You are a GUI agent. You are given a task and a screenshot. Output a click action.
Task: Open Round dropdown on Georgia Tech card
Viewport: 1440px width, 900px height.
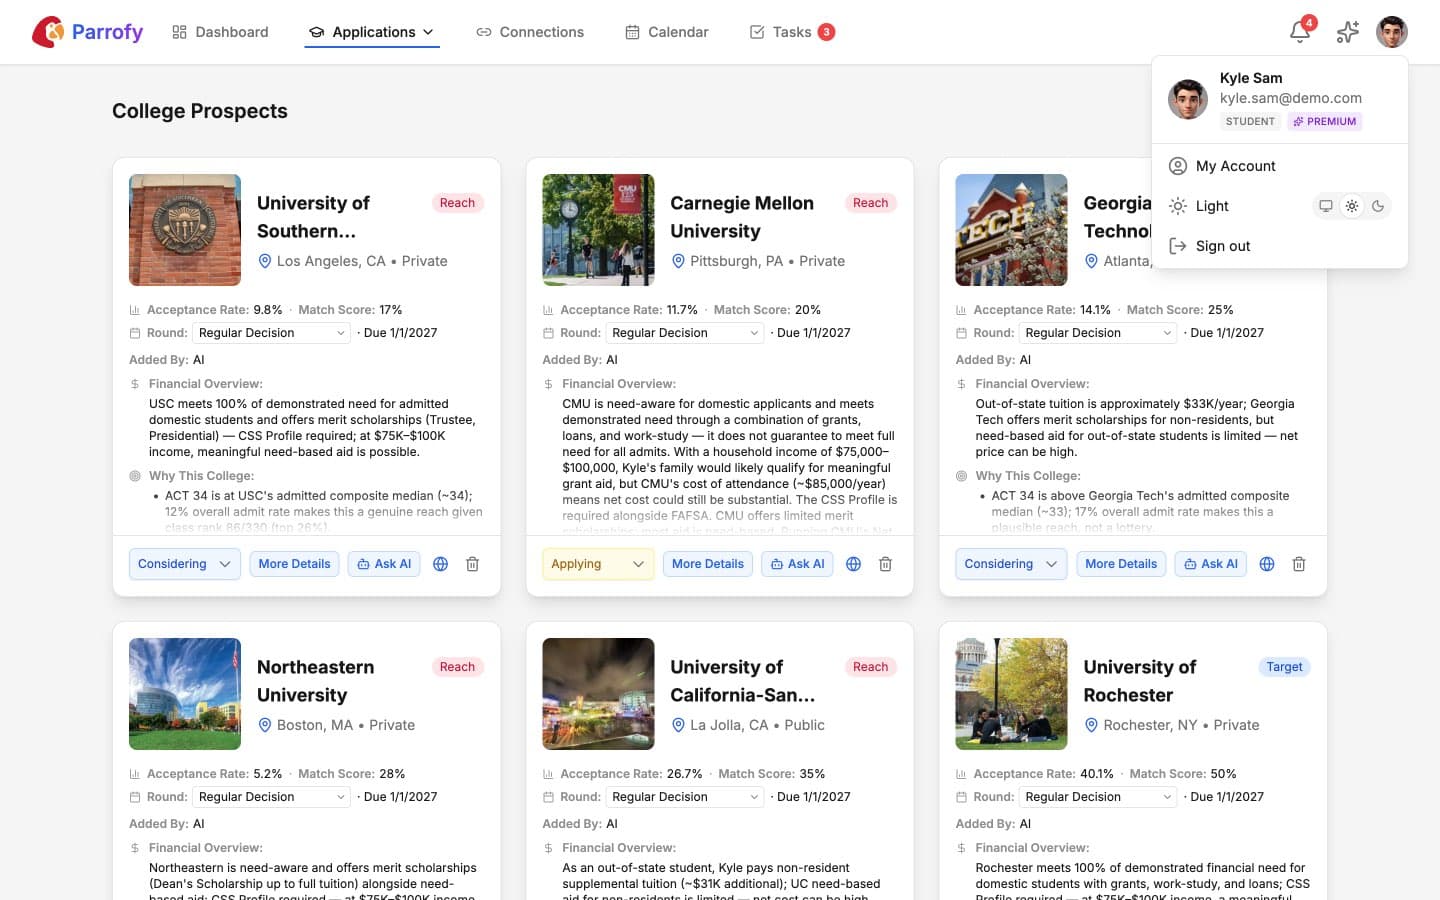(x=1098, y=333)
